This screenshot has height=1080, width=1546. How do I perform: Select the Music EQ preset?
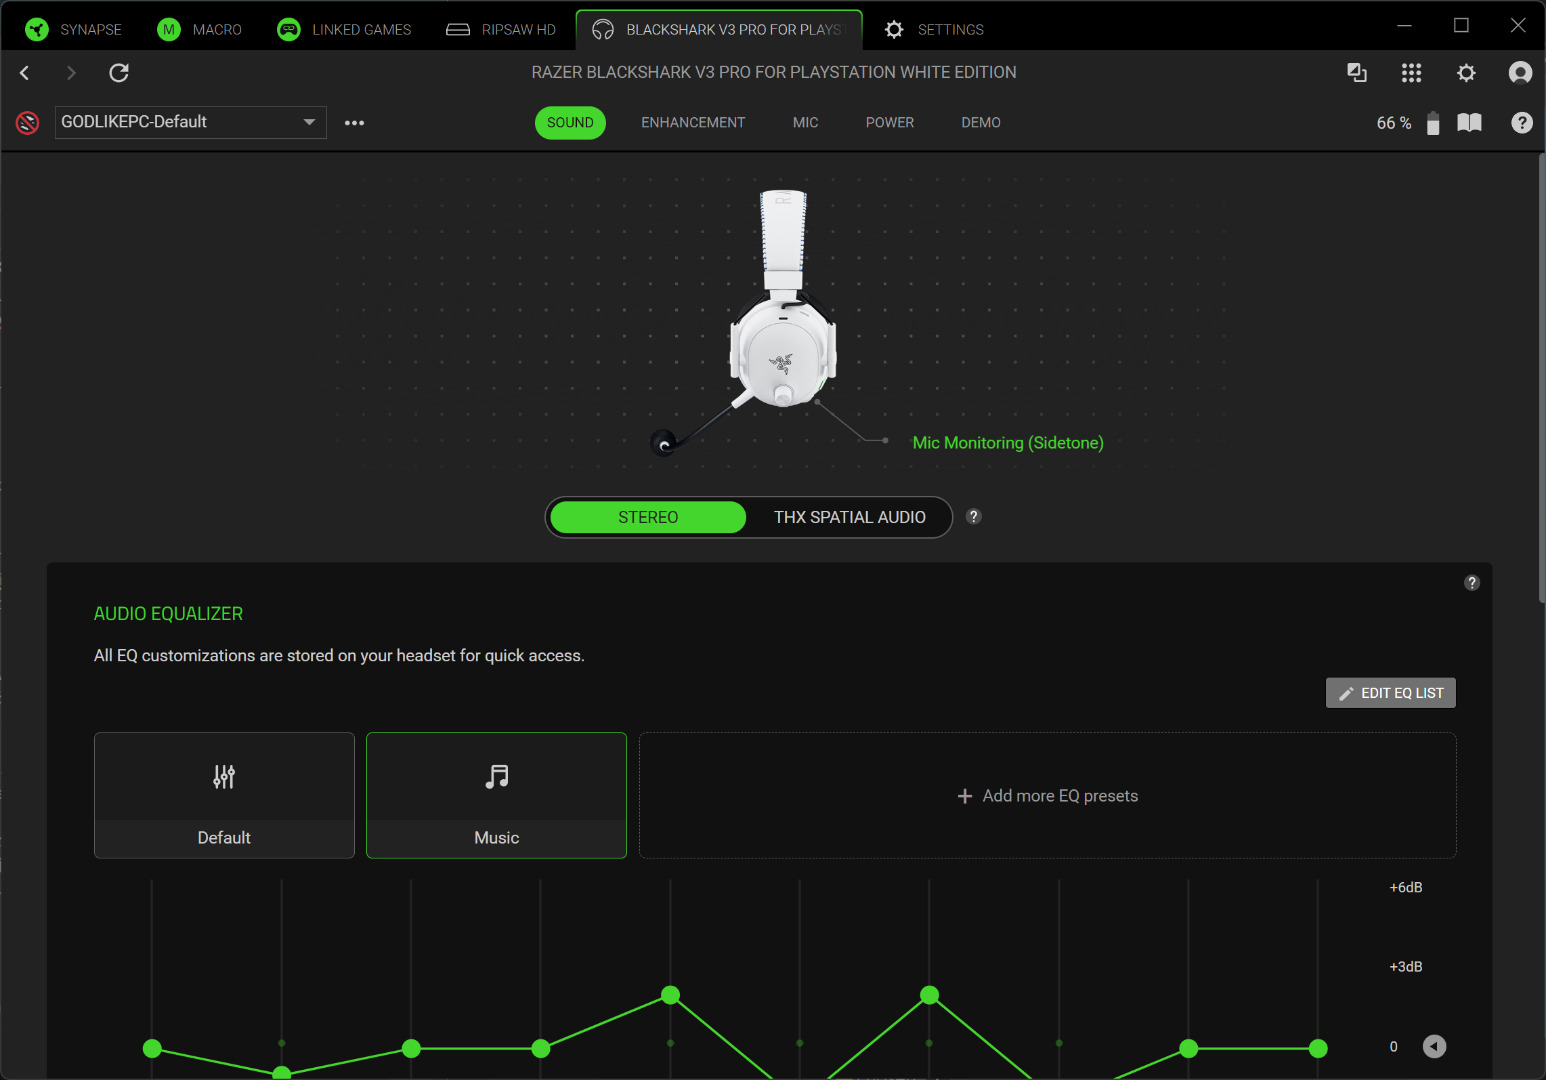pos(496,795)
